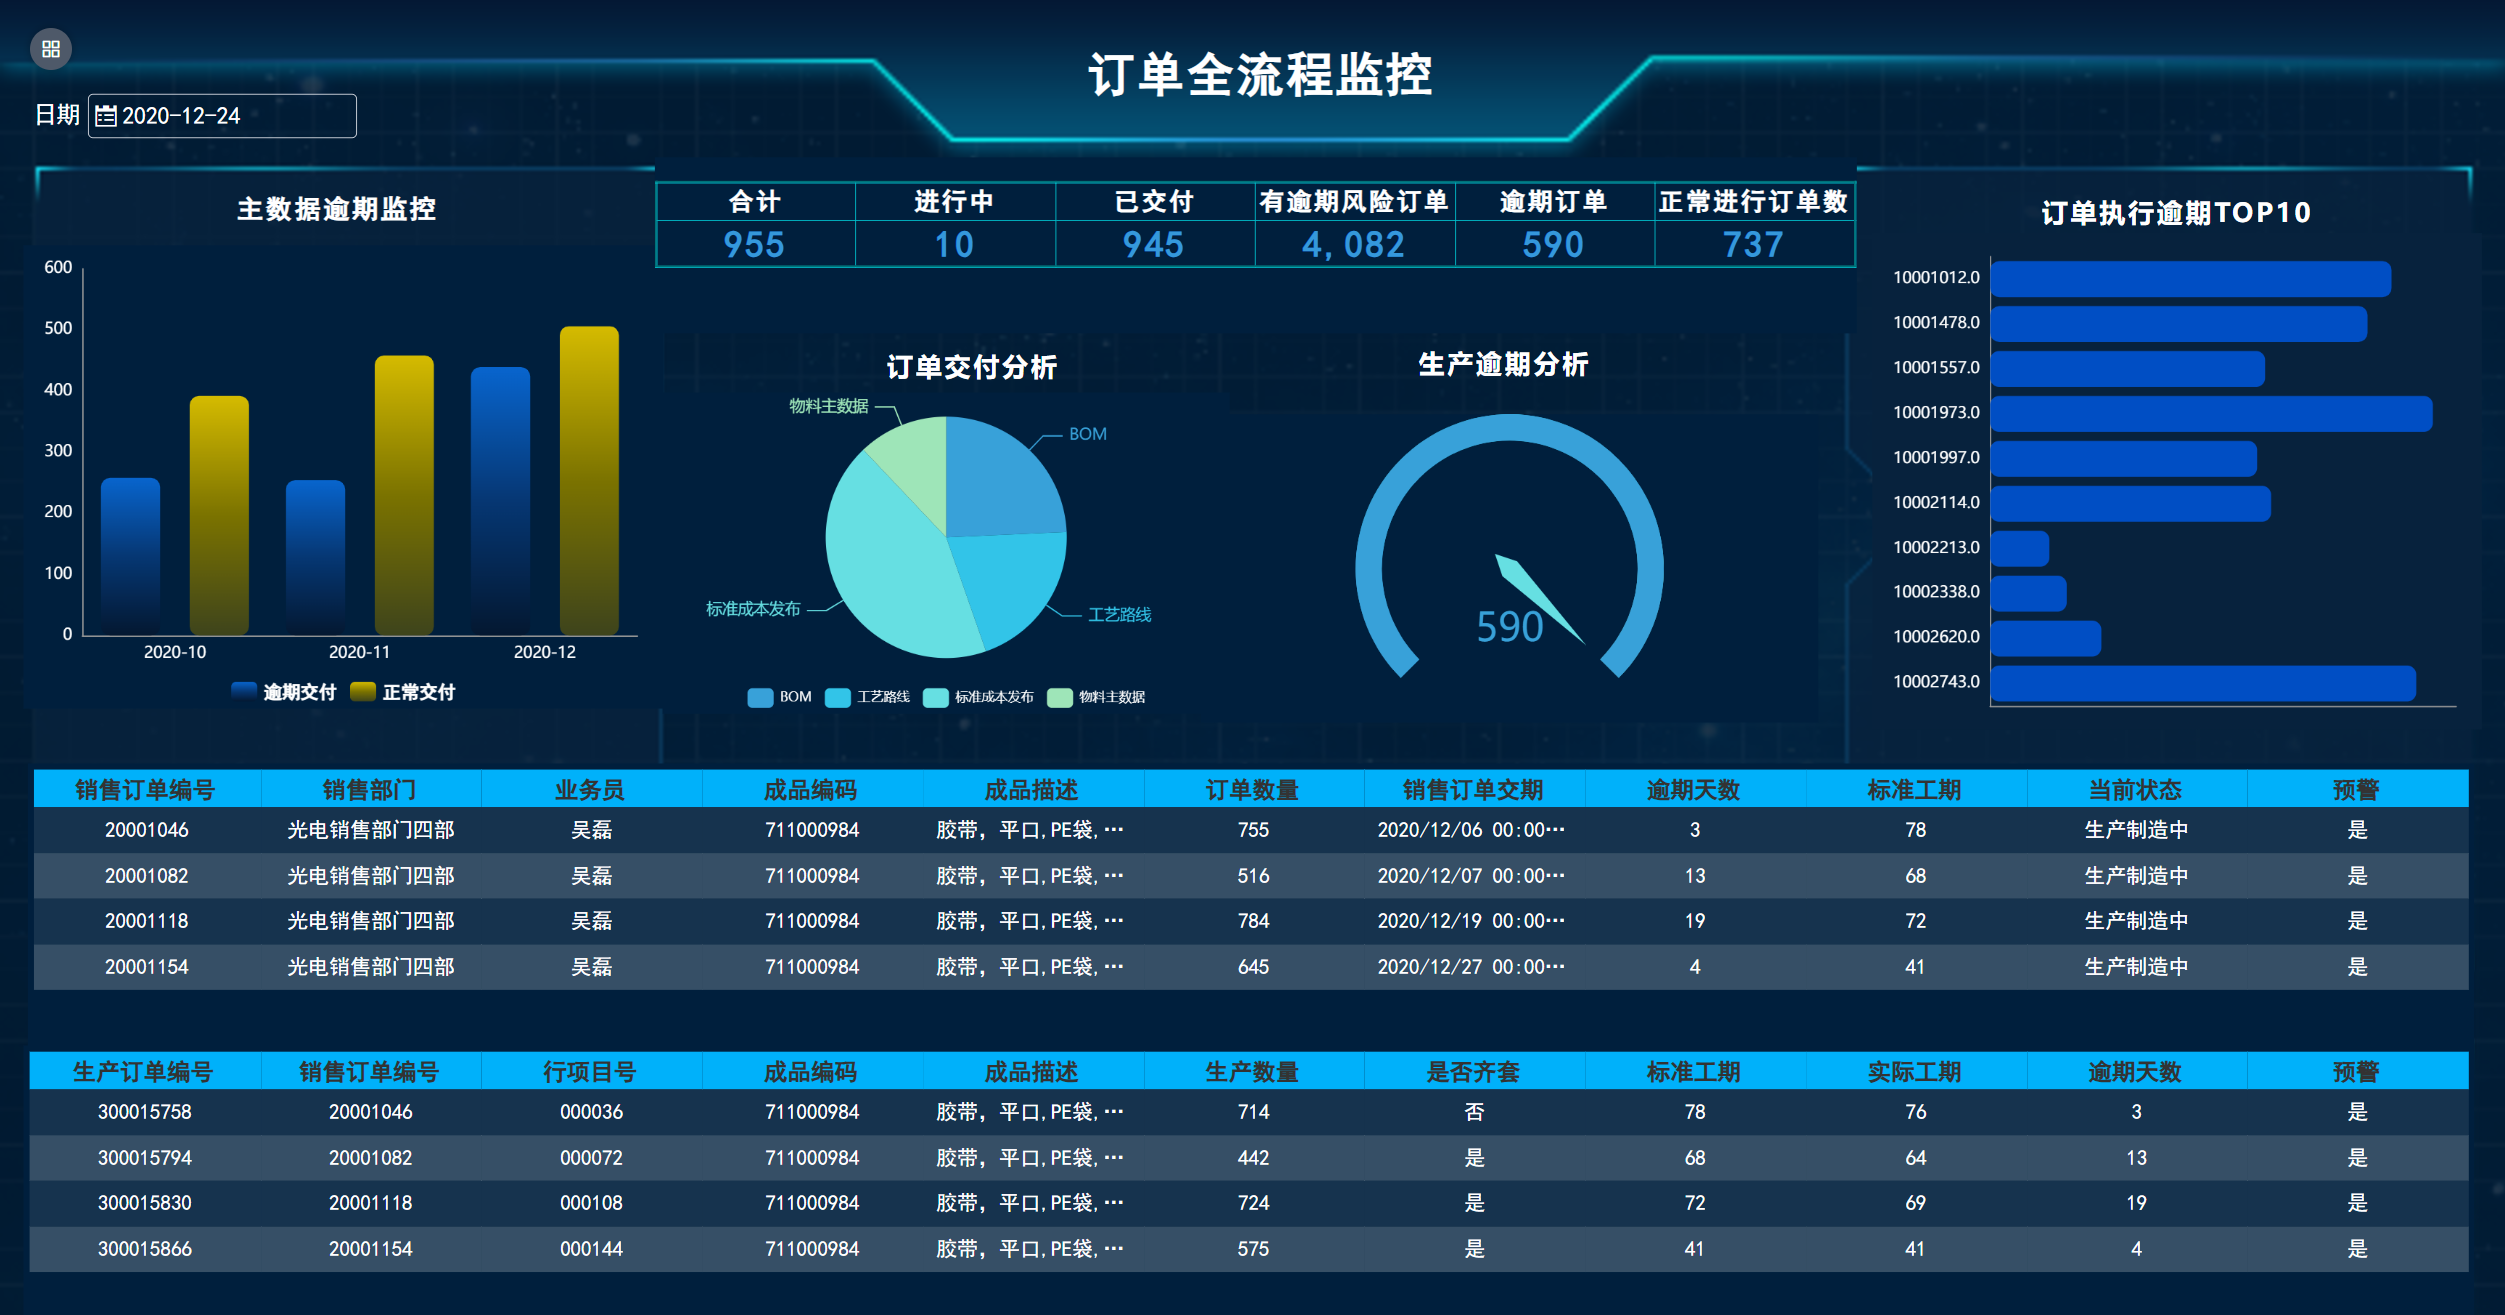Open the grid menu icon at top left
Image resolution: width=2505 pixels, height=1315 pixels.
[x=51, y=49]
